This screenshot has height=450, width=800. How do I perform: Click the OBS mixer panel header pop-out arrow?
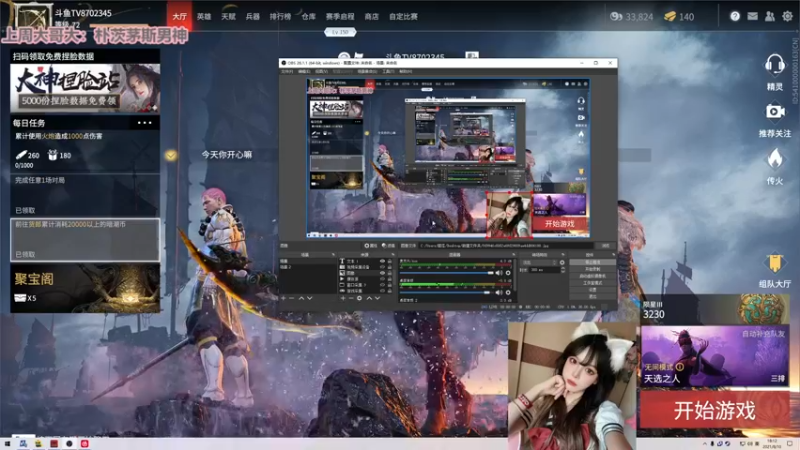tap(514, 255)
